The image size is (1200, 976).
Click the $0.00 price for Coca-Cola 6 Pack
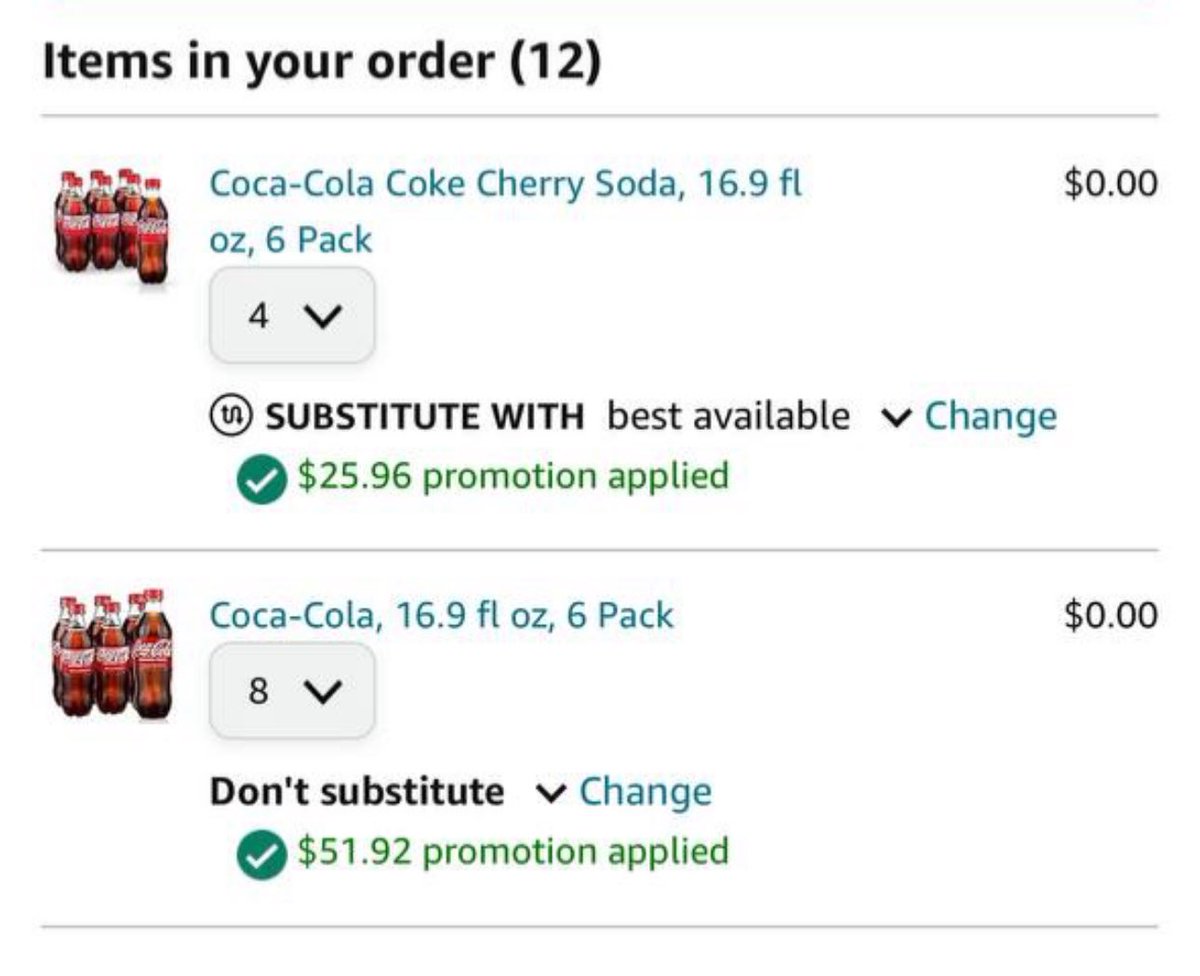1110,614
